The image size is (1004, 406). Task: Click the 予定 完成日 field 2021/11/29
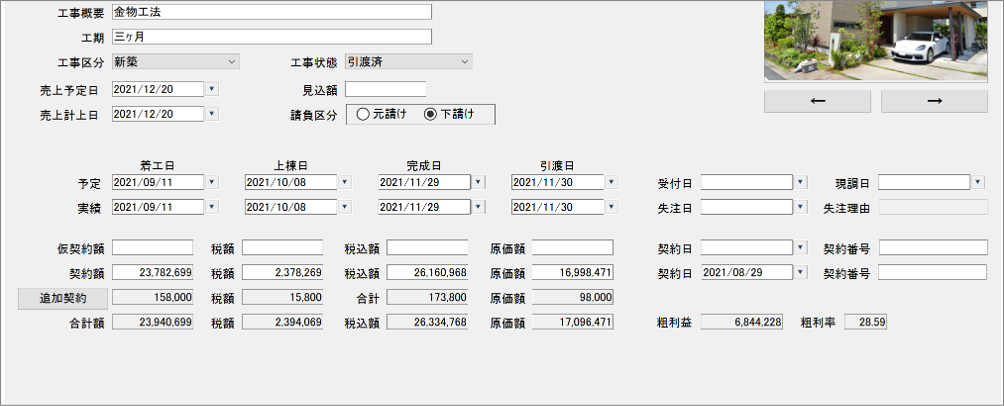point(425,183)
